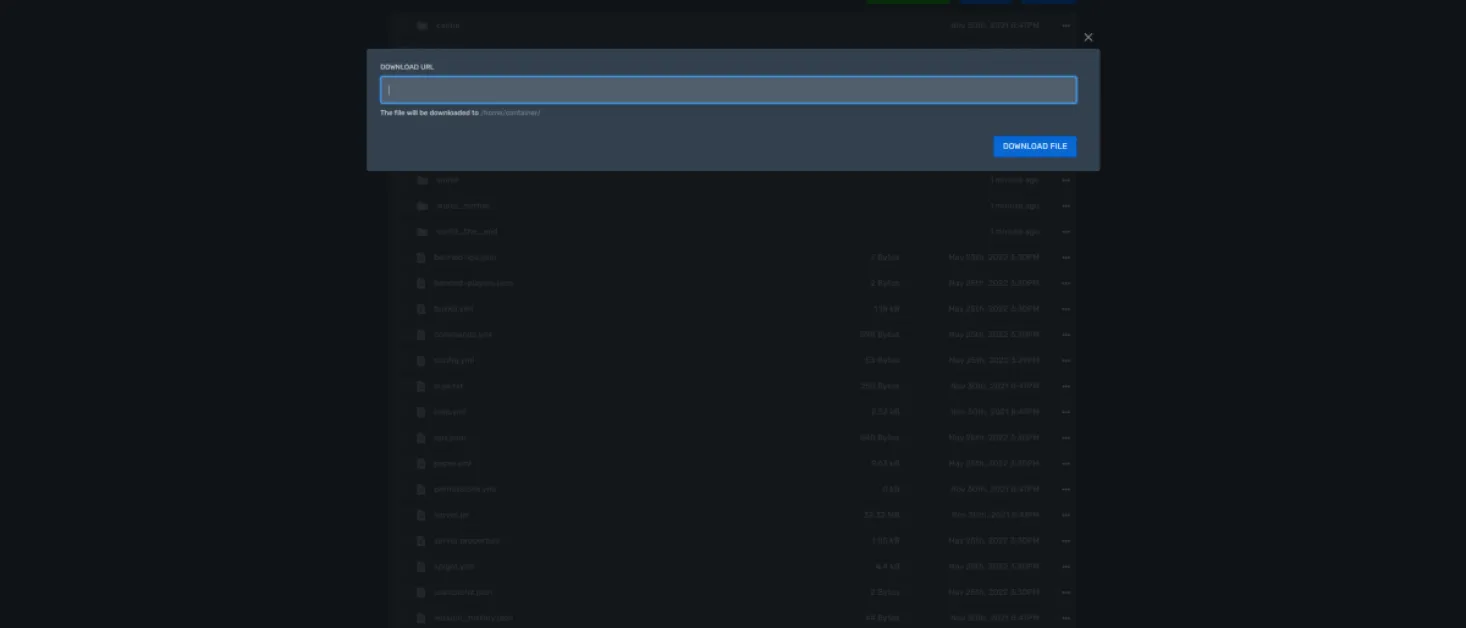Open the world_nether folder icon

point(422,206)
